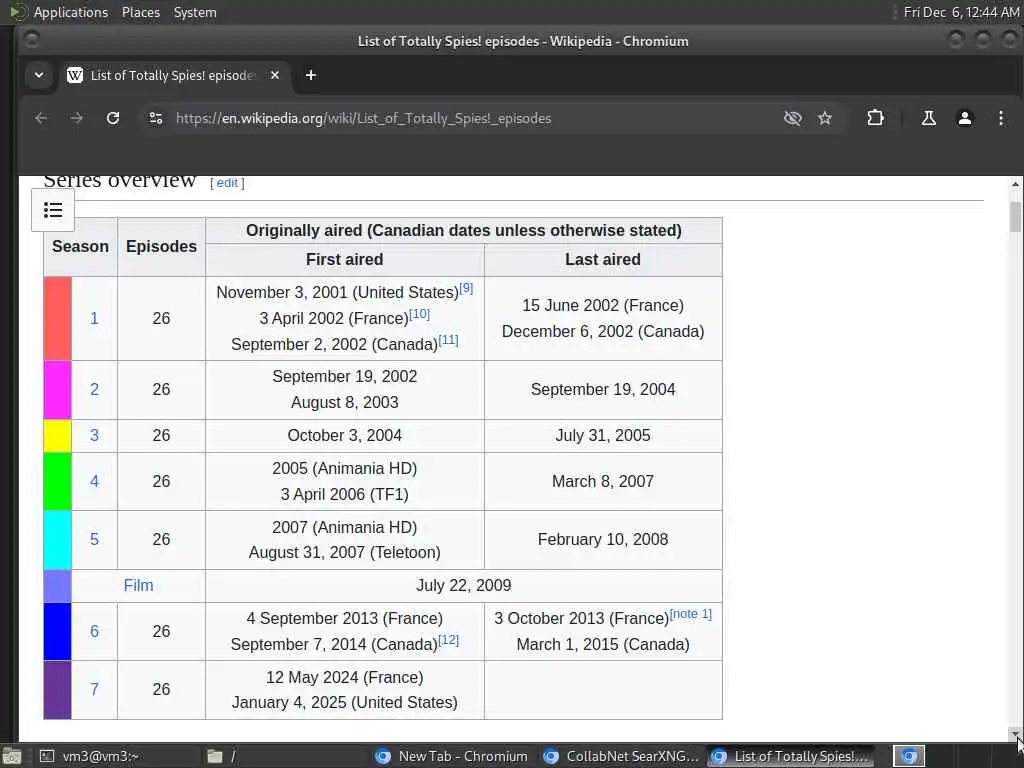Click the workspace switcher Chromium icon
Viewport: 1024px width, 768px height.
pyautogui.click(x=909, y=756)
